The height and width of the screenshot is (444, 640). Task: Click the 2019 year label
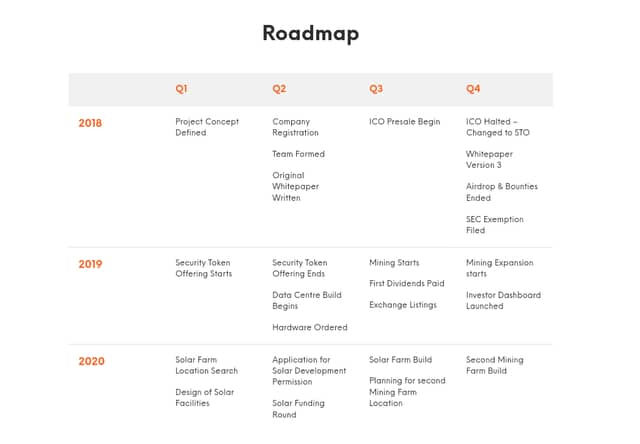pyautogui.click(x=90, y=264)
